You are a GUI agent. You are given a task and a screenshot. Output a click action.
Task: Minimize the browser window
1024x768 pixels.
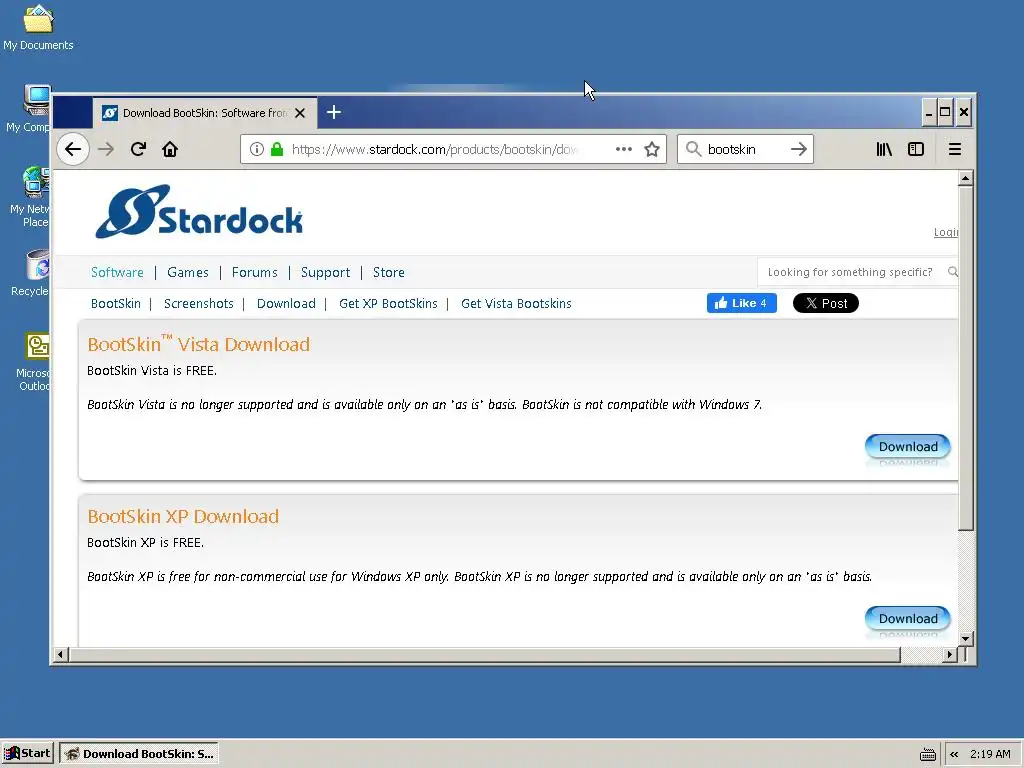point(929,112)
